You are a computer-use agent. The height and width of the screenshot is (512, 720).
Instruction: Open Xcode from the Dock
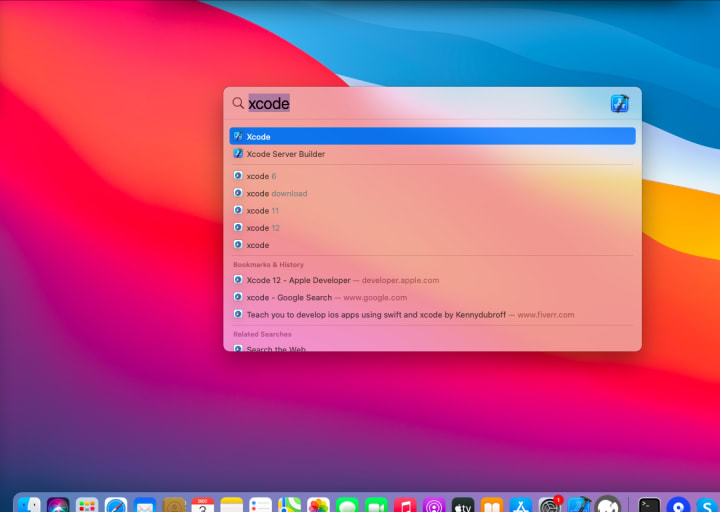point(579,505)
